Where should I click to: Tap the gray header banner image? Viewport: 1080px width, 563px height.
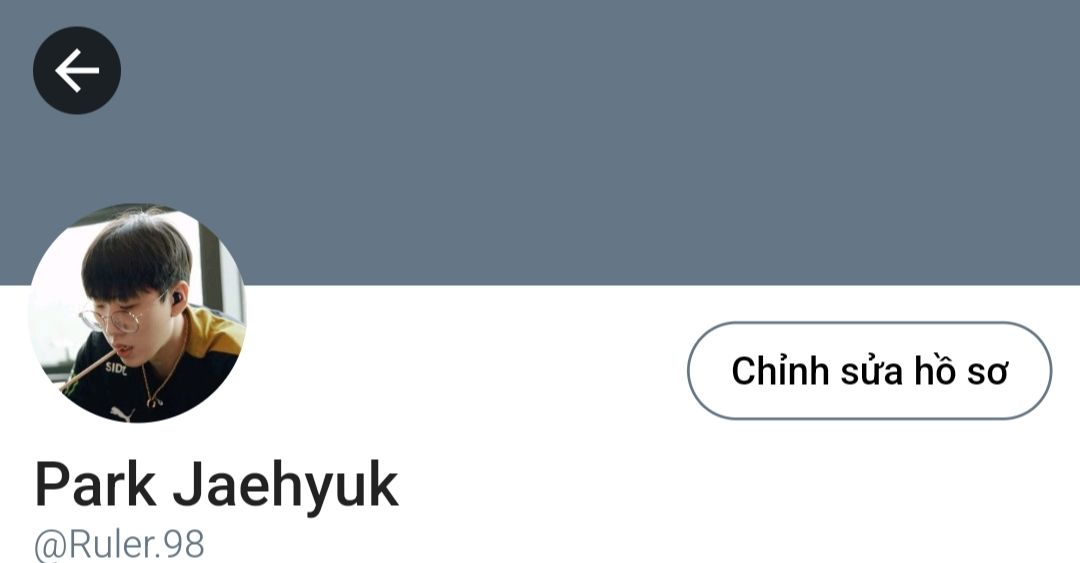click(540, 142)
